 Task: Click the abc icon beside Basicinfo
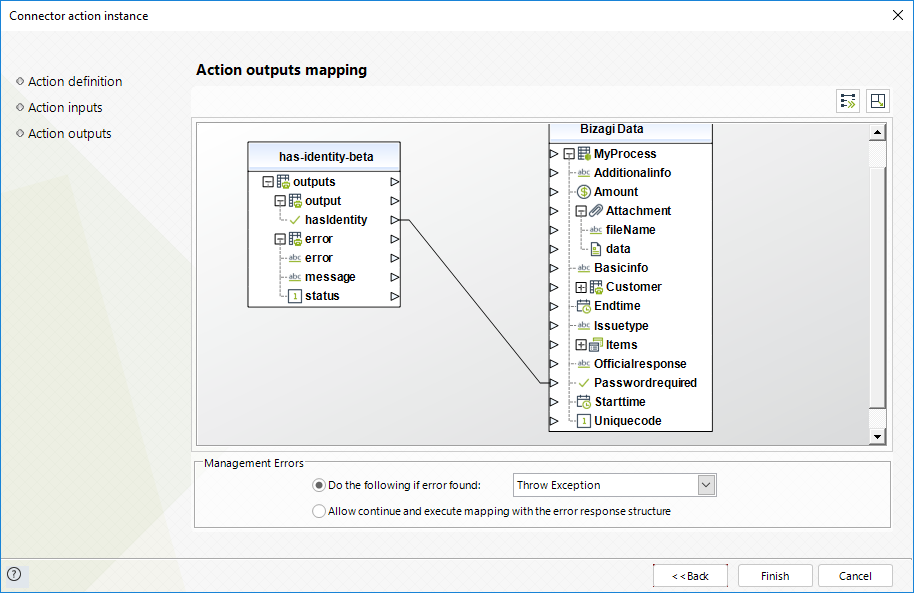[583, 268]
